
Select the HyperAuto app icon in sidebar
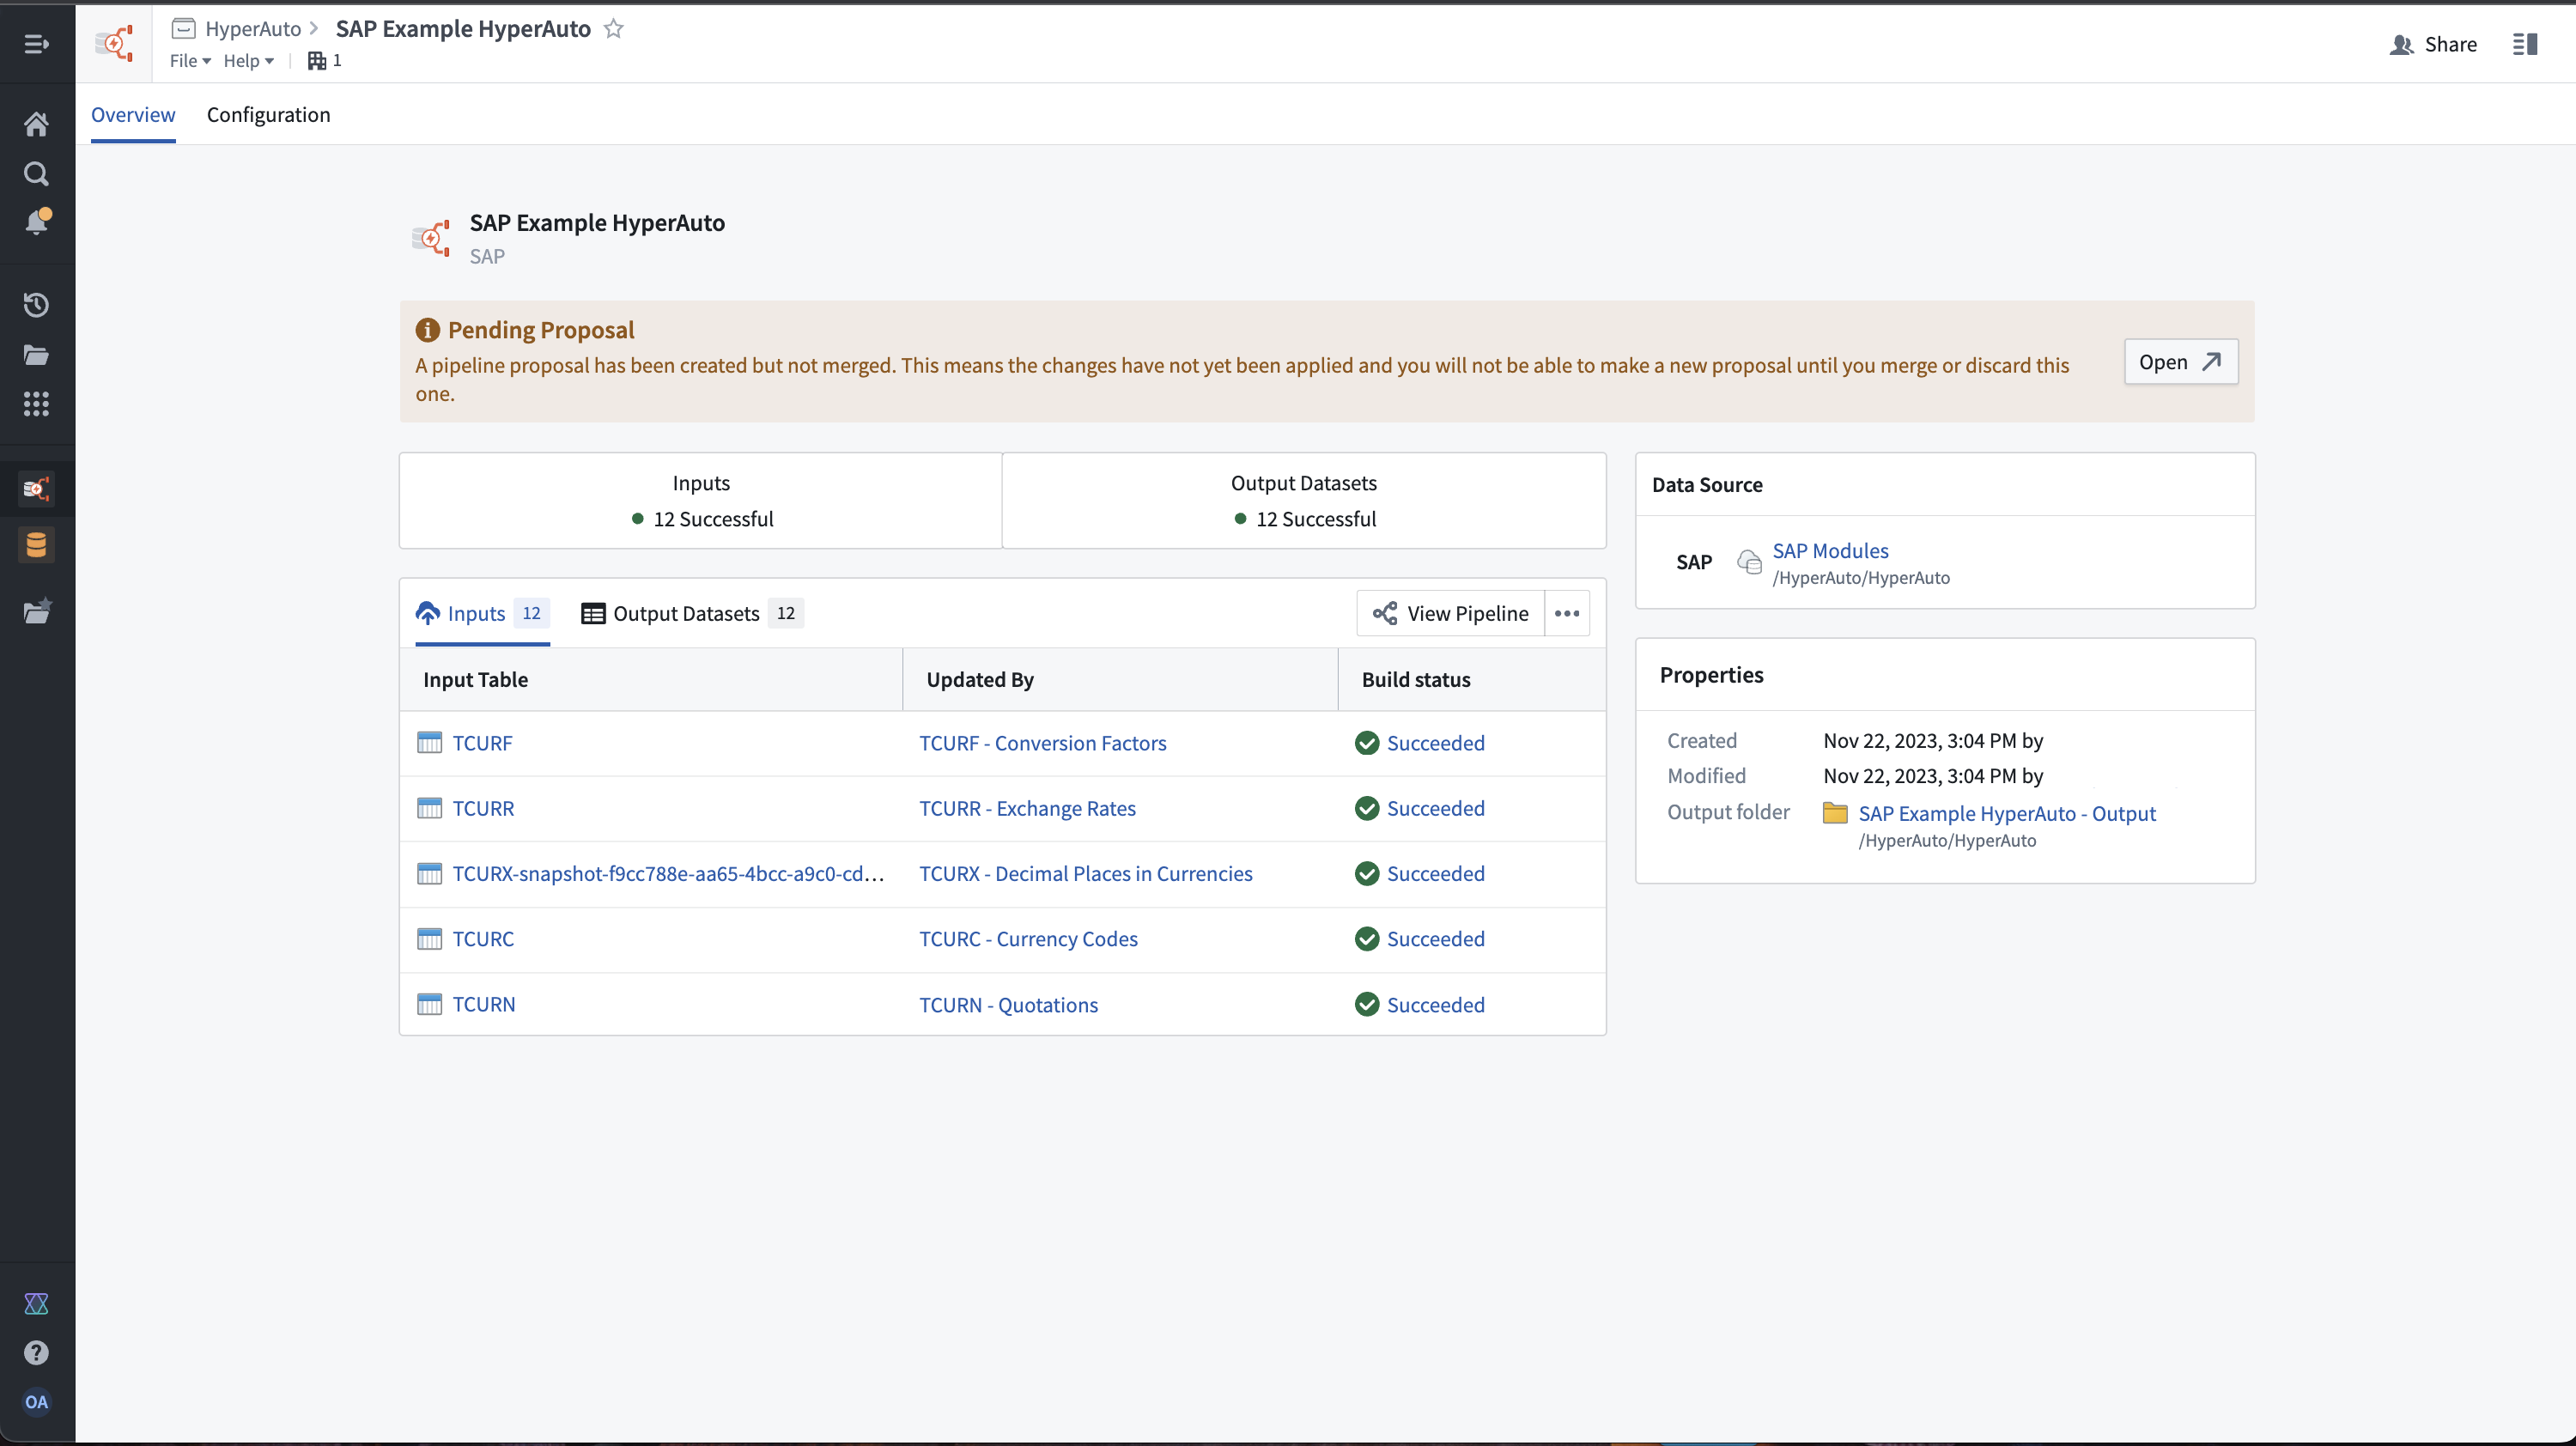click(x=37, y=489)
